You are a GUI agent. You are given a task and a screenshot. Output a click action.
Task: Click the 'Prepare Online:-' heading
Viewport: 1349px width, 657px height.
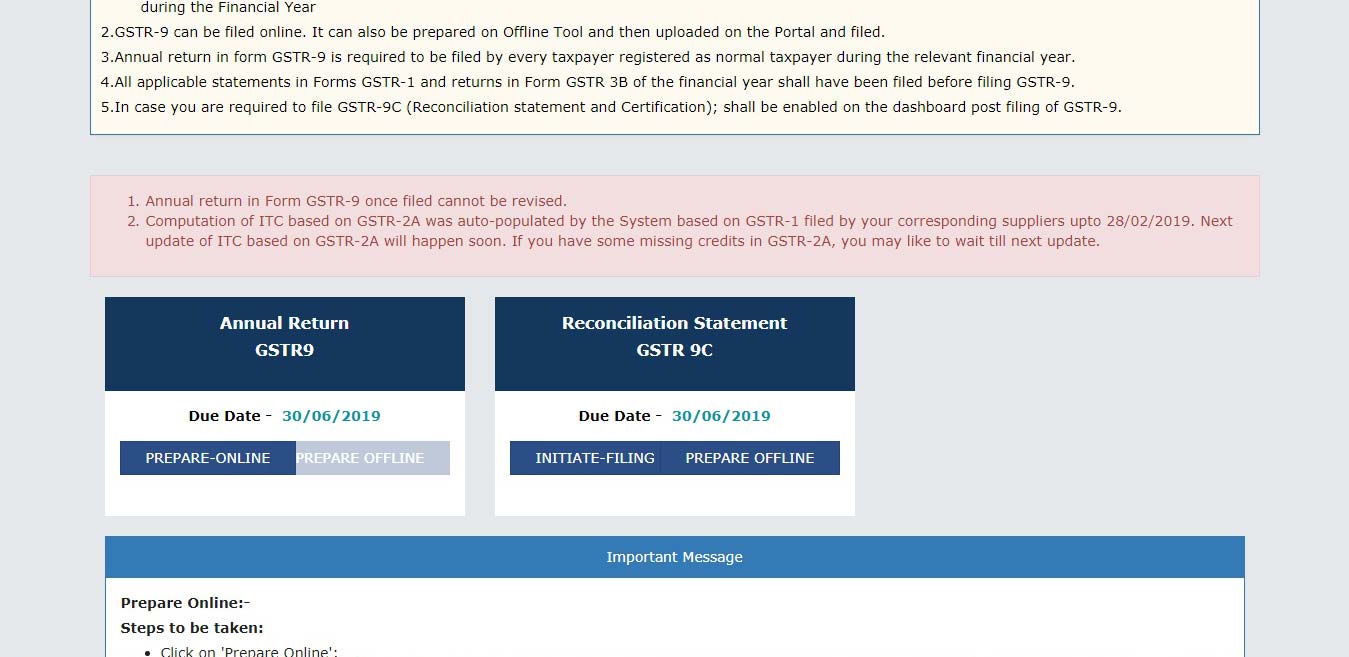click(185, 603)
